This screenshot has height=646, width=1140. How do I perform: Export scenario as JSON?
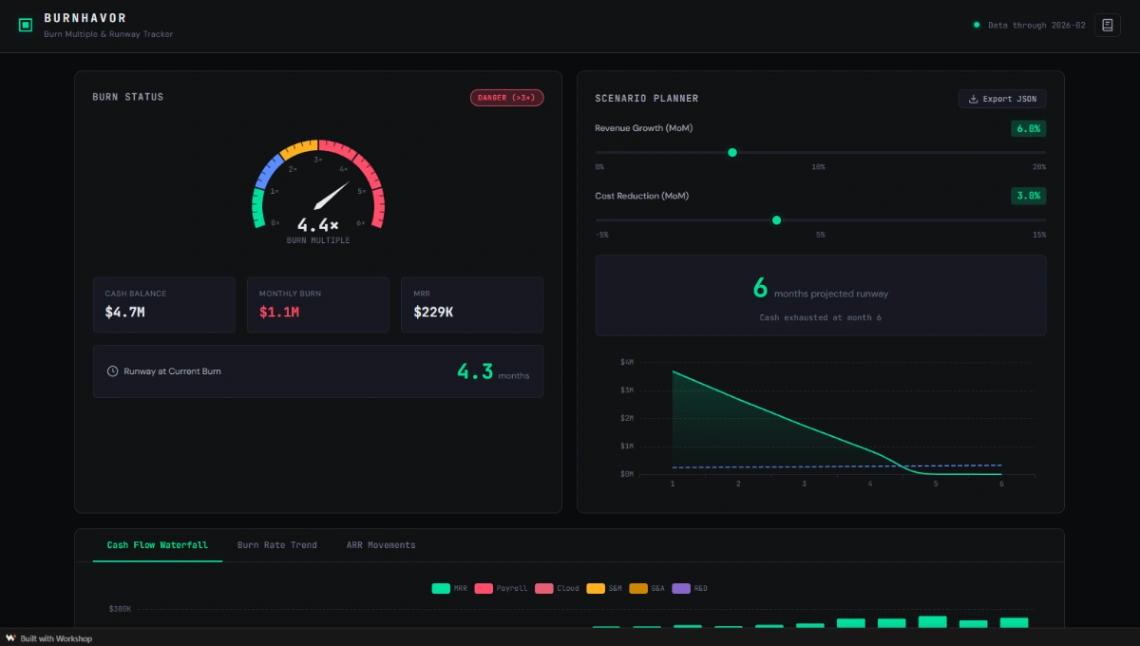[x=1002, y=99]
